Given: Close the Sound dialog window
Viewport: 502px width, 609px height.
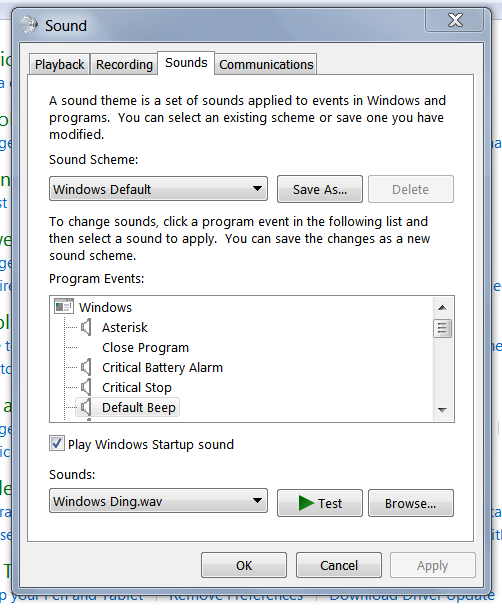Looking at the screenshot, I should 455,20.
